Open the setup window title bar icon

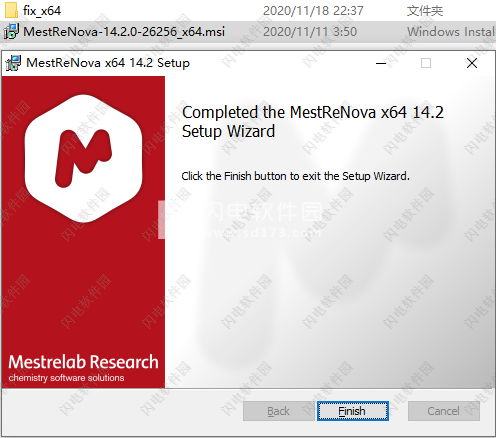(x=13, y=63)
